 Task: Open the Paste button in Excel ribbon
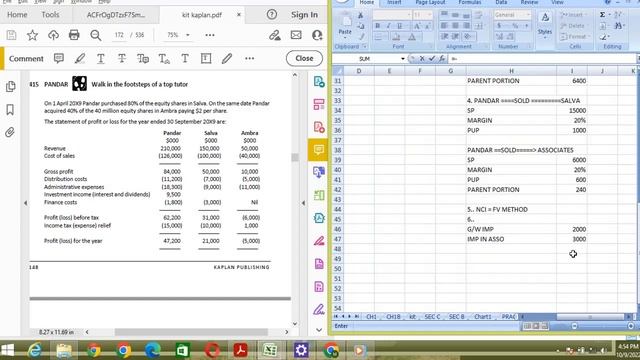pos(345,25)
